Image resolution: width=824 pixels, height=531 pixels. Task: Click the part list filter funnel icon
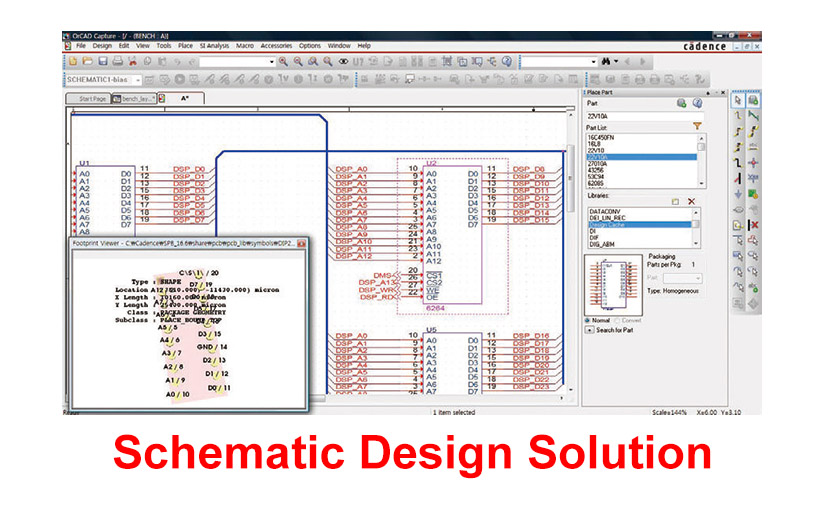[x=697, y=126]
